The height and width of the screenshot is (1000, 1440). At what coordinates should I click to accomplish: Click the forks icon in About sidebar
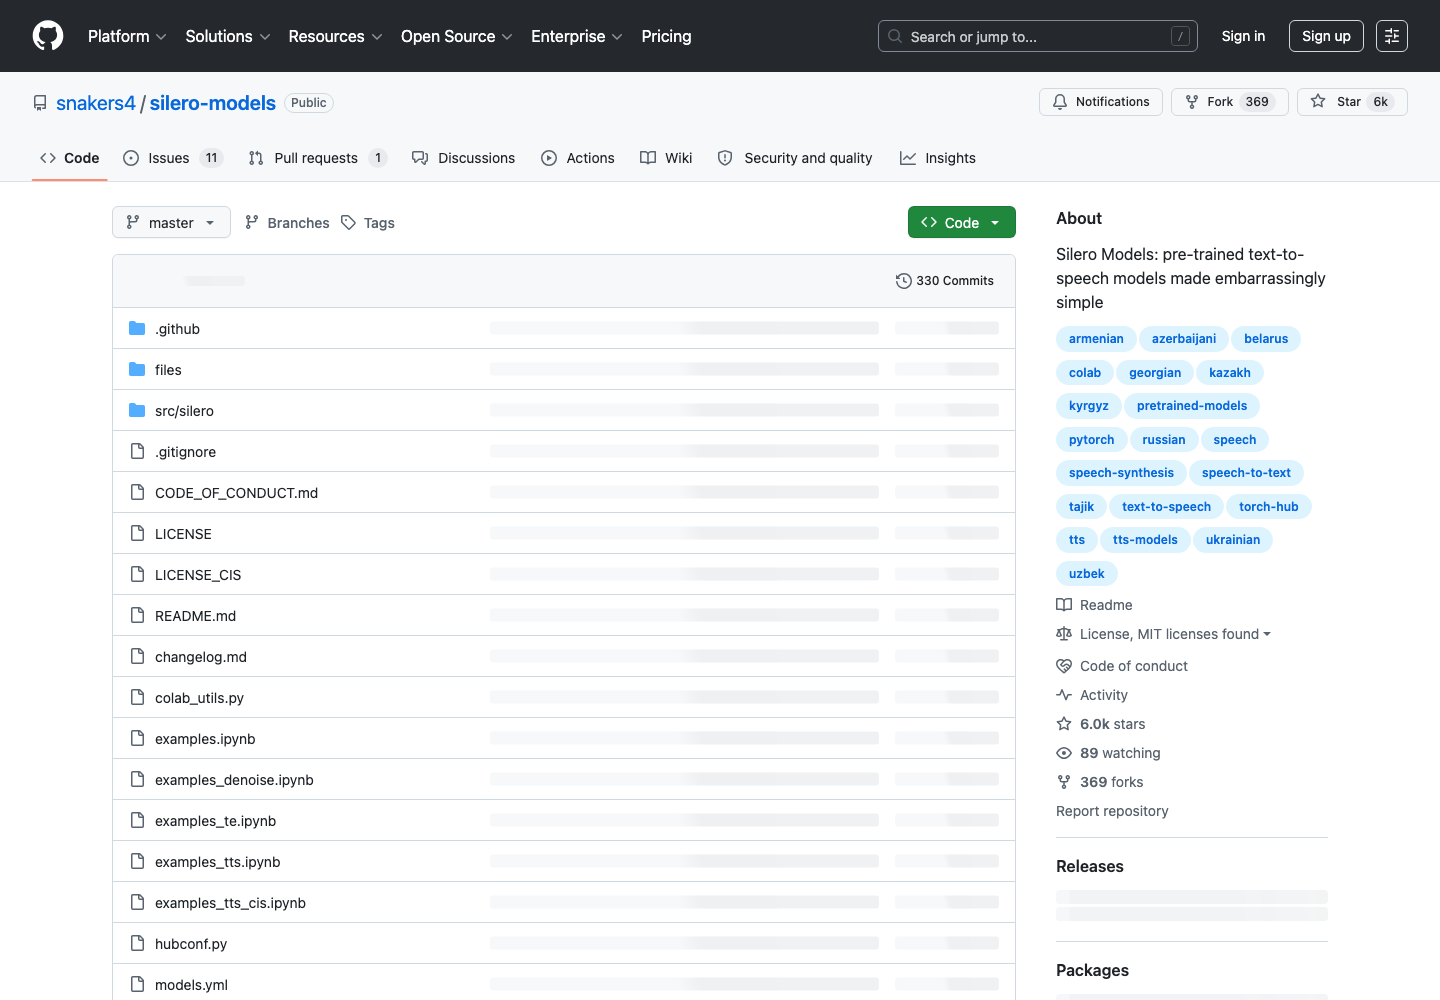point(1064,782)
